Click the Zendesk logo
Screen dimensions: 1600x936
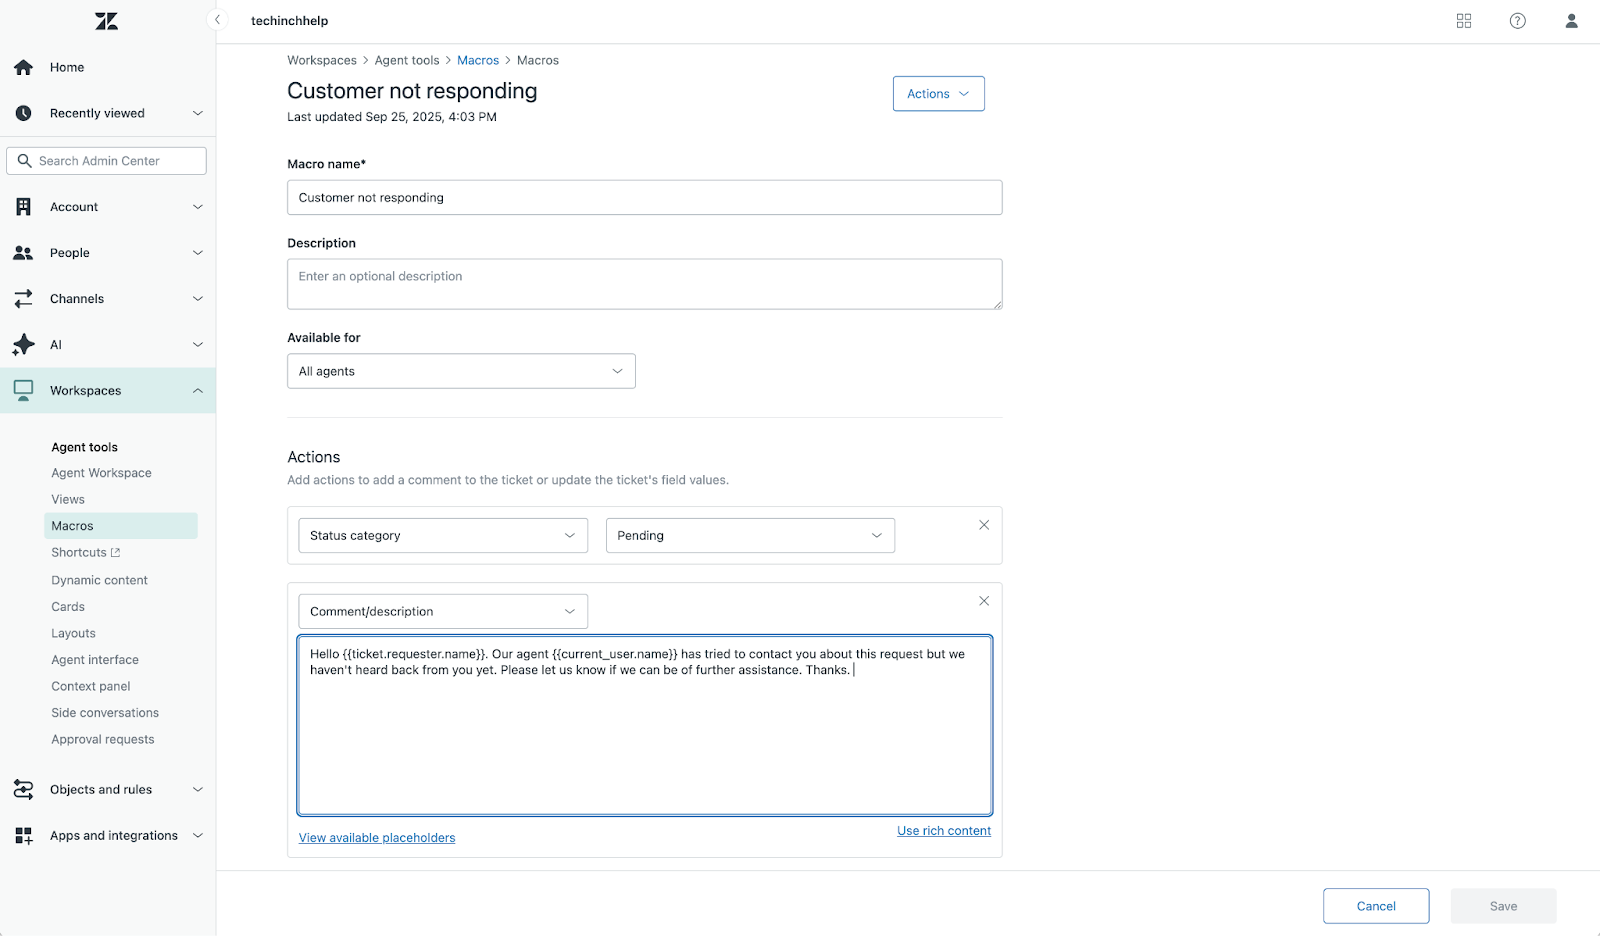coord(107,20)
